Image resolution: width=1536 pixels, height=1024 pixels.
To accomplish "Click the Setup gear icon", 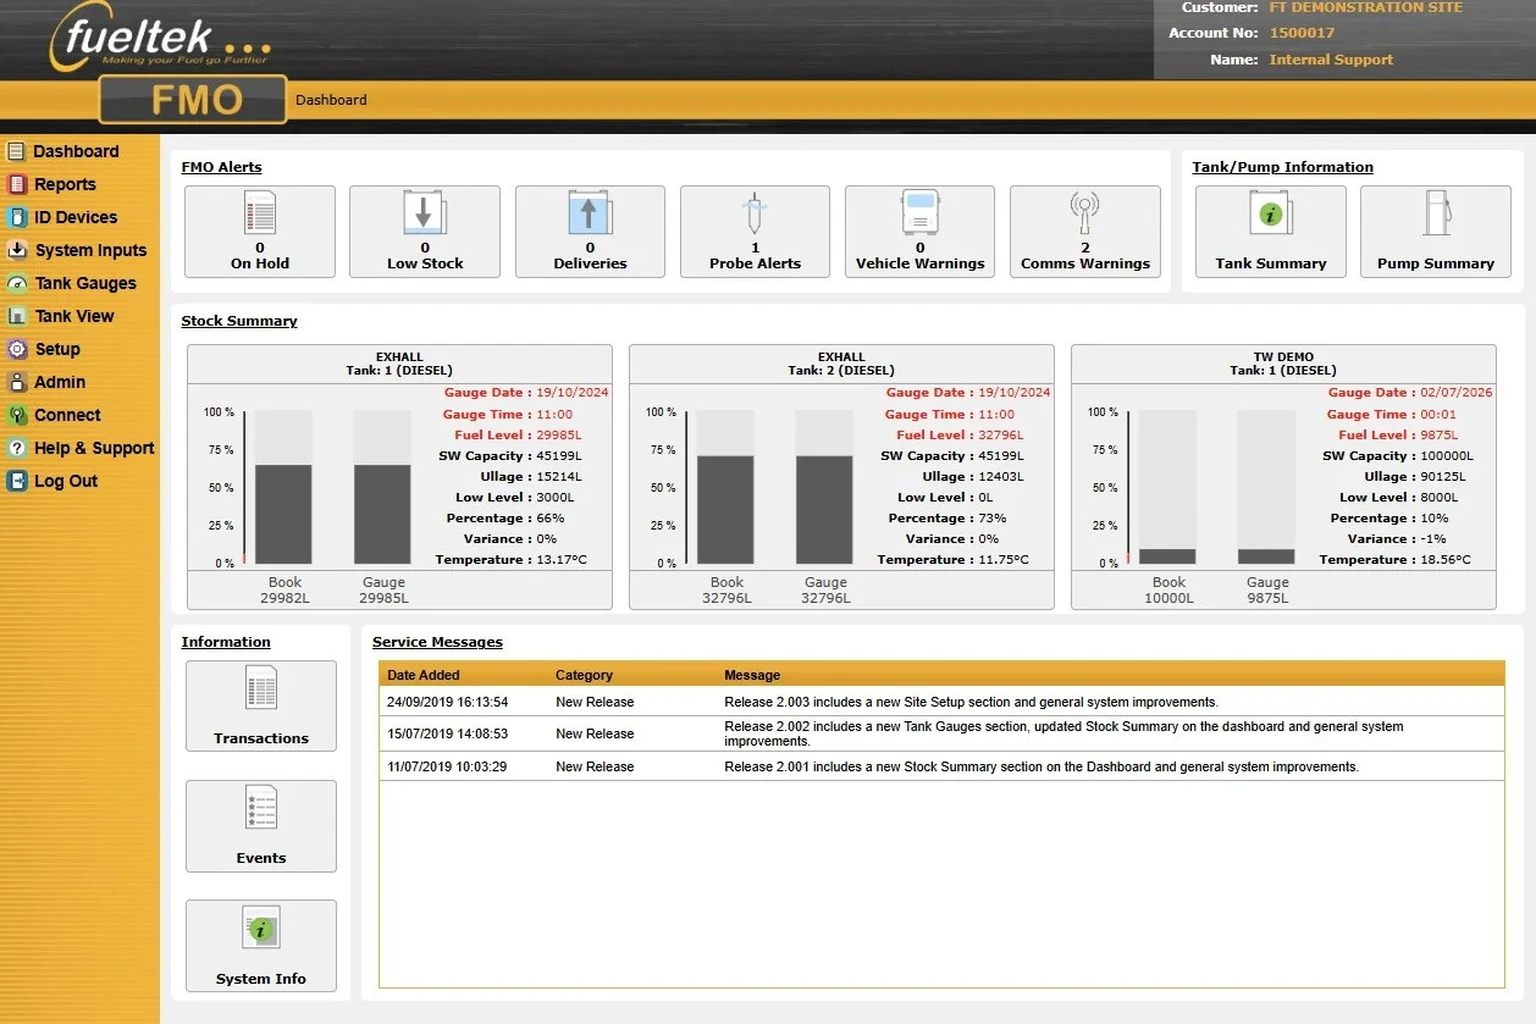I will pos(16,349).
